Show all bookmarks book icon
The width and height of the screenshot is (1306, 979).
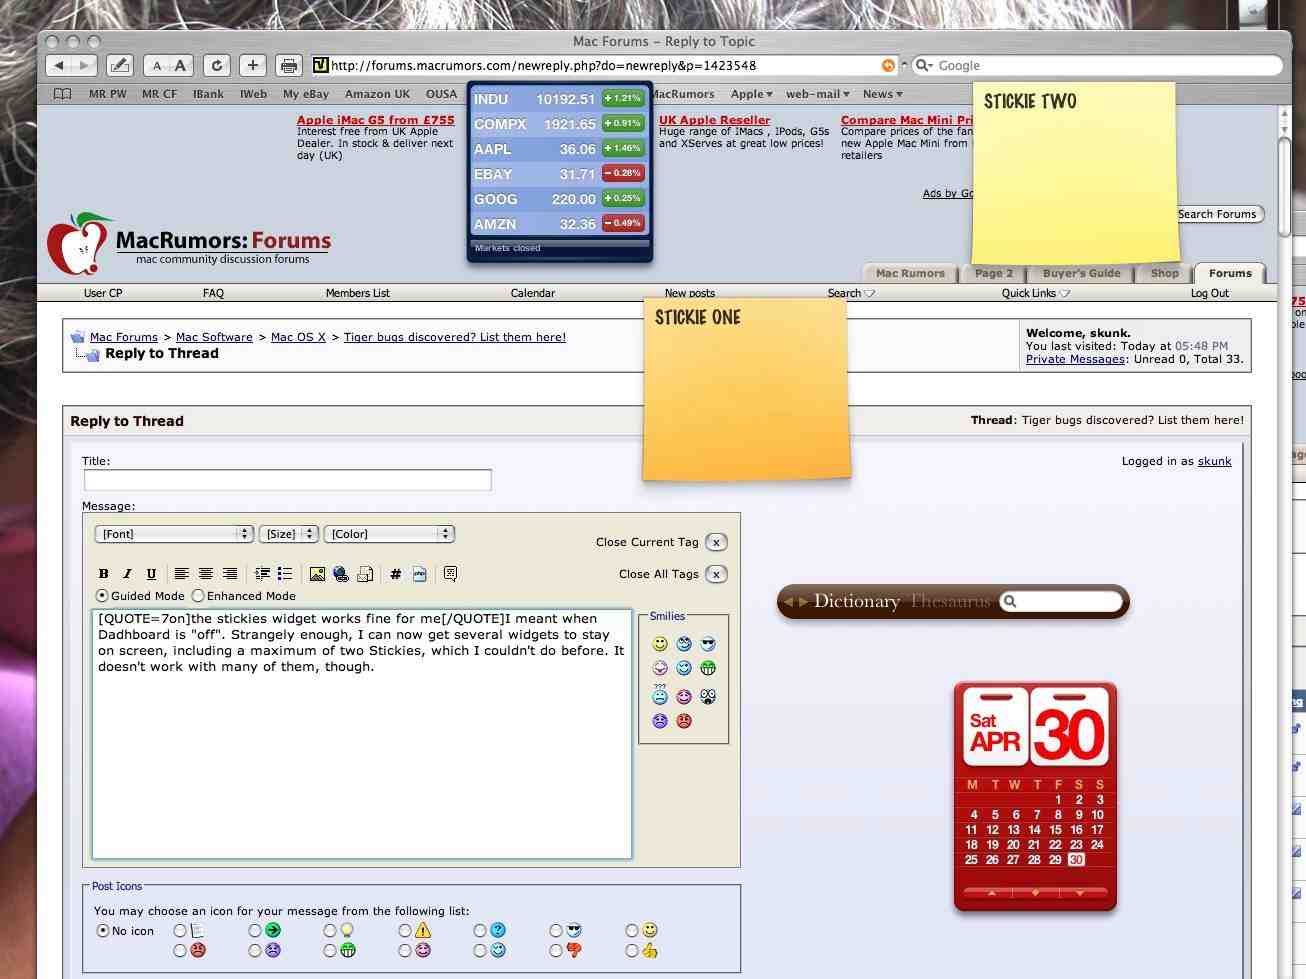pyautogui.click(x=62, y=94)
